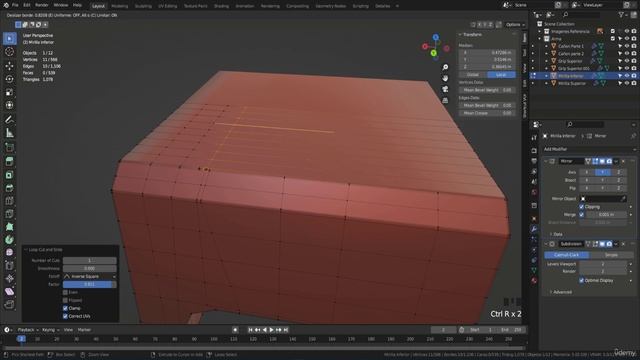
Task: Toggle Mirror Axis Y button
Action: tap(602, 172)
